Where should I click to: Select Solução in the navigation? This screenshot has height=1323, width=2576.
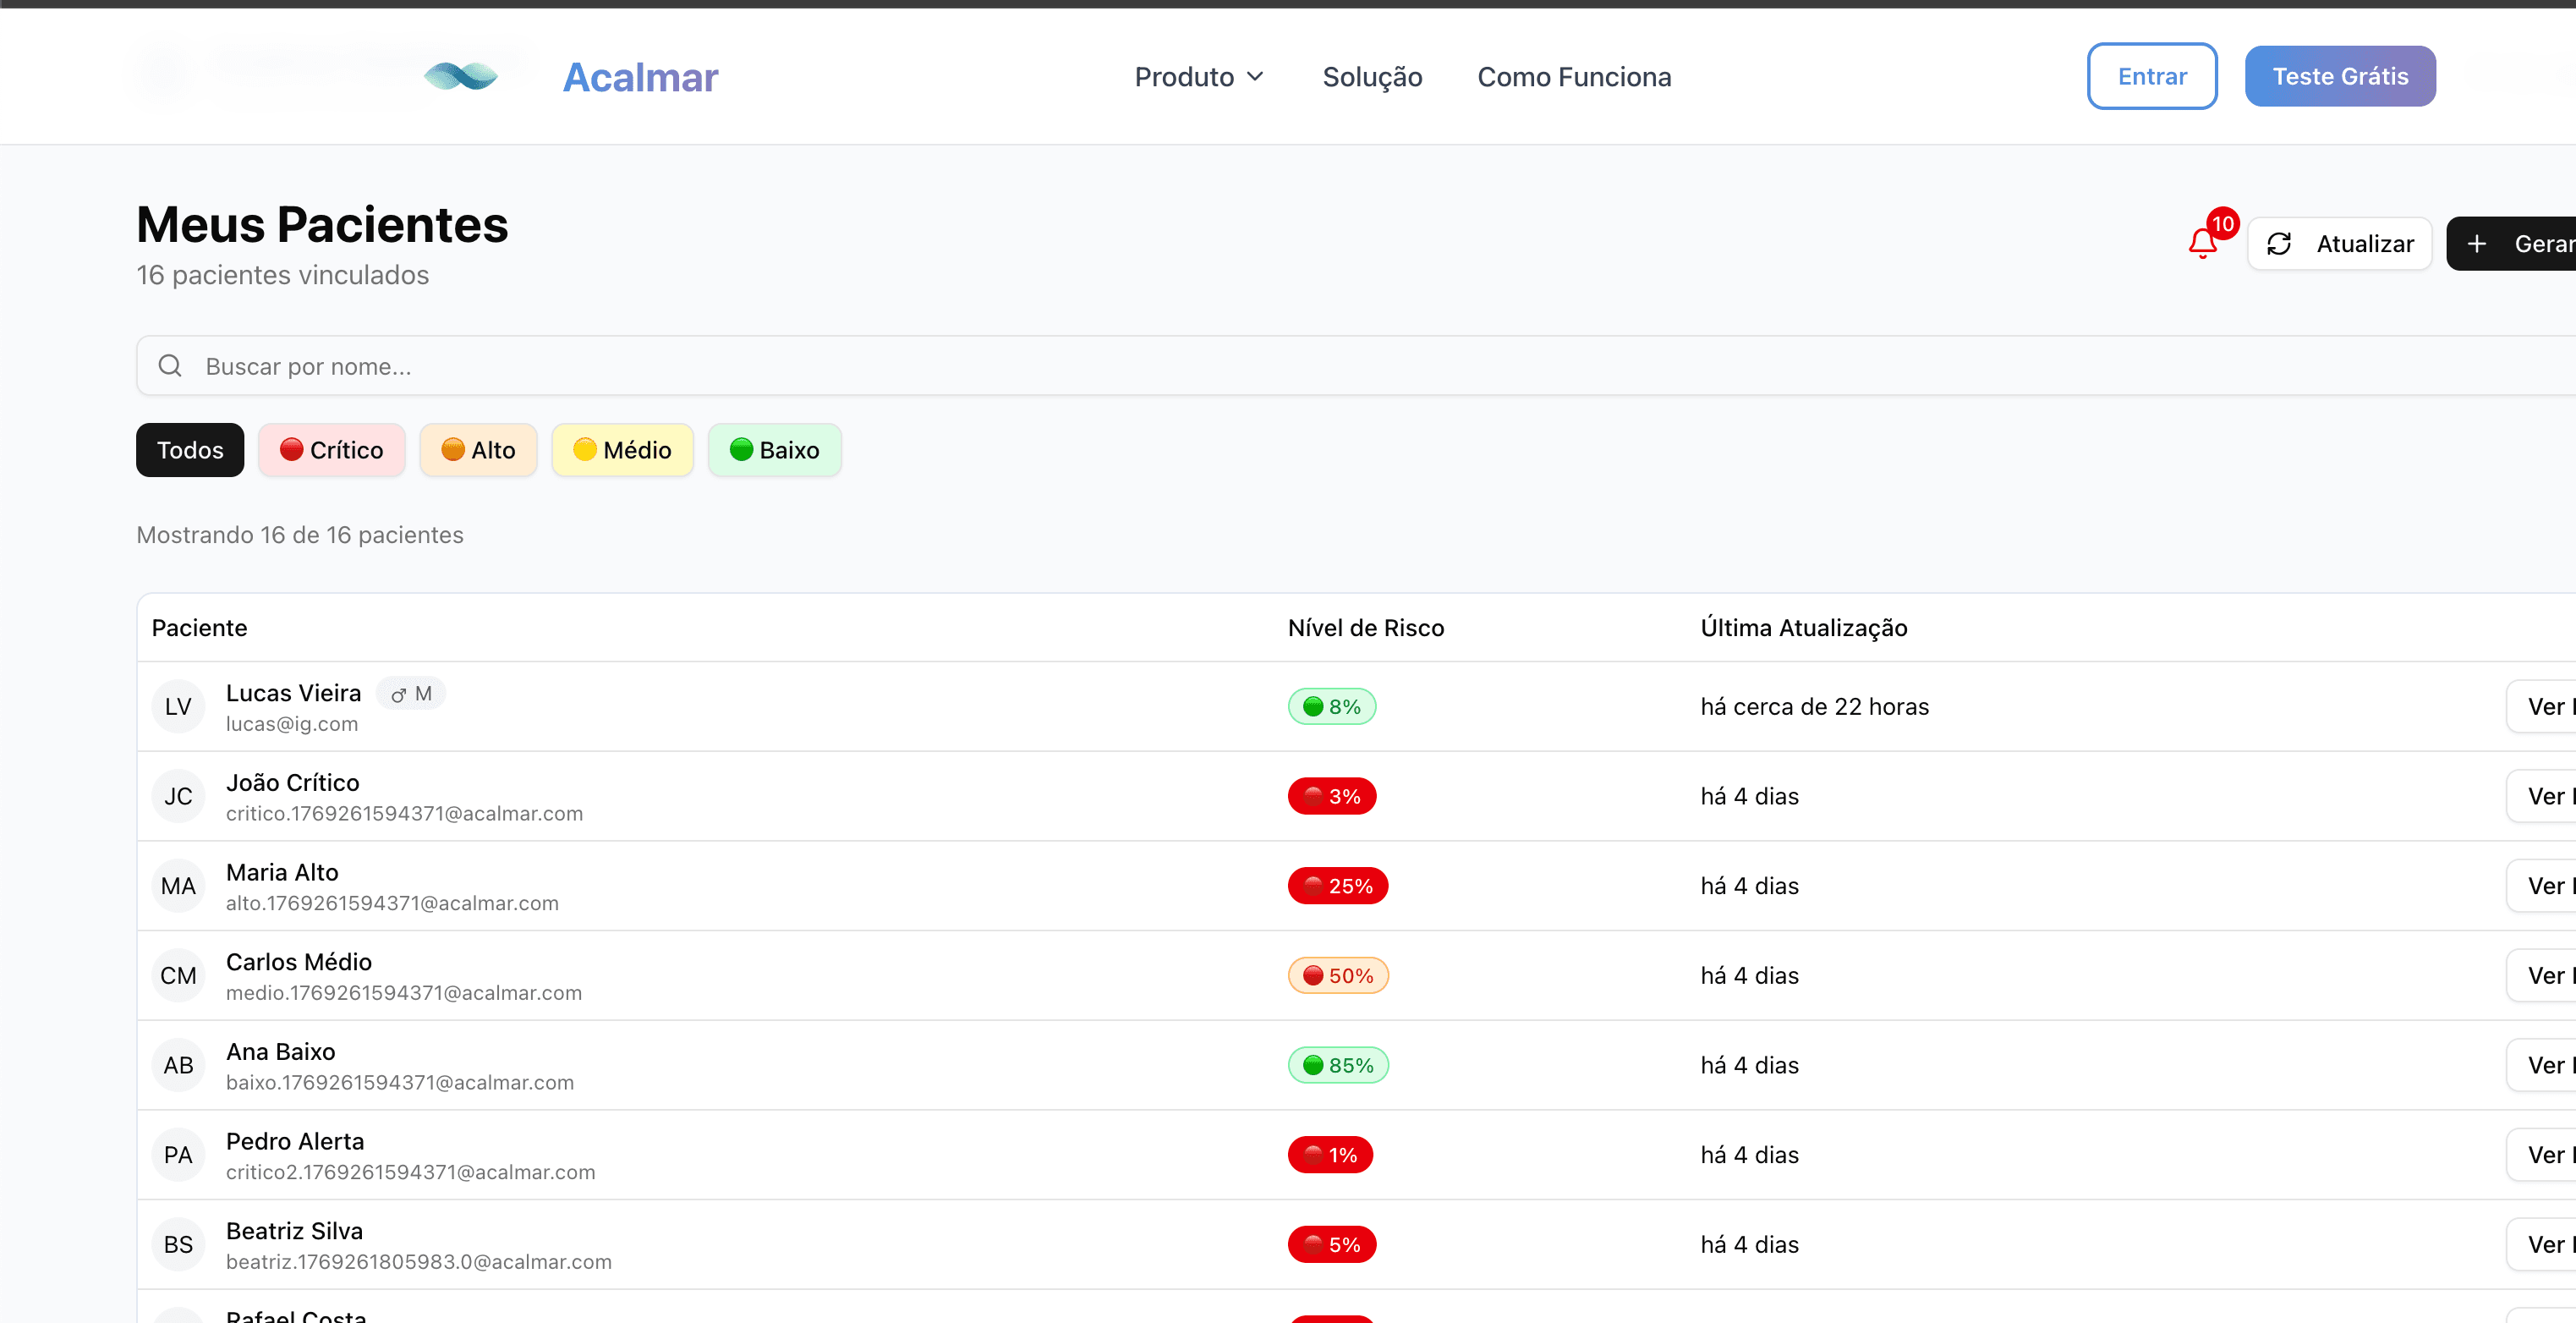pyautogui.click(x=1372, y=76)
